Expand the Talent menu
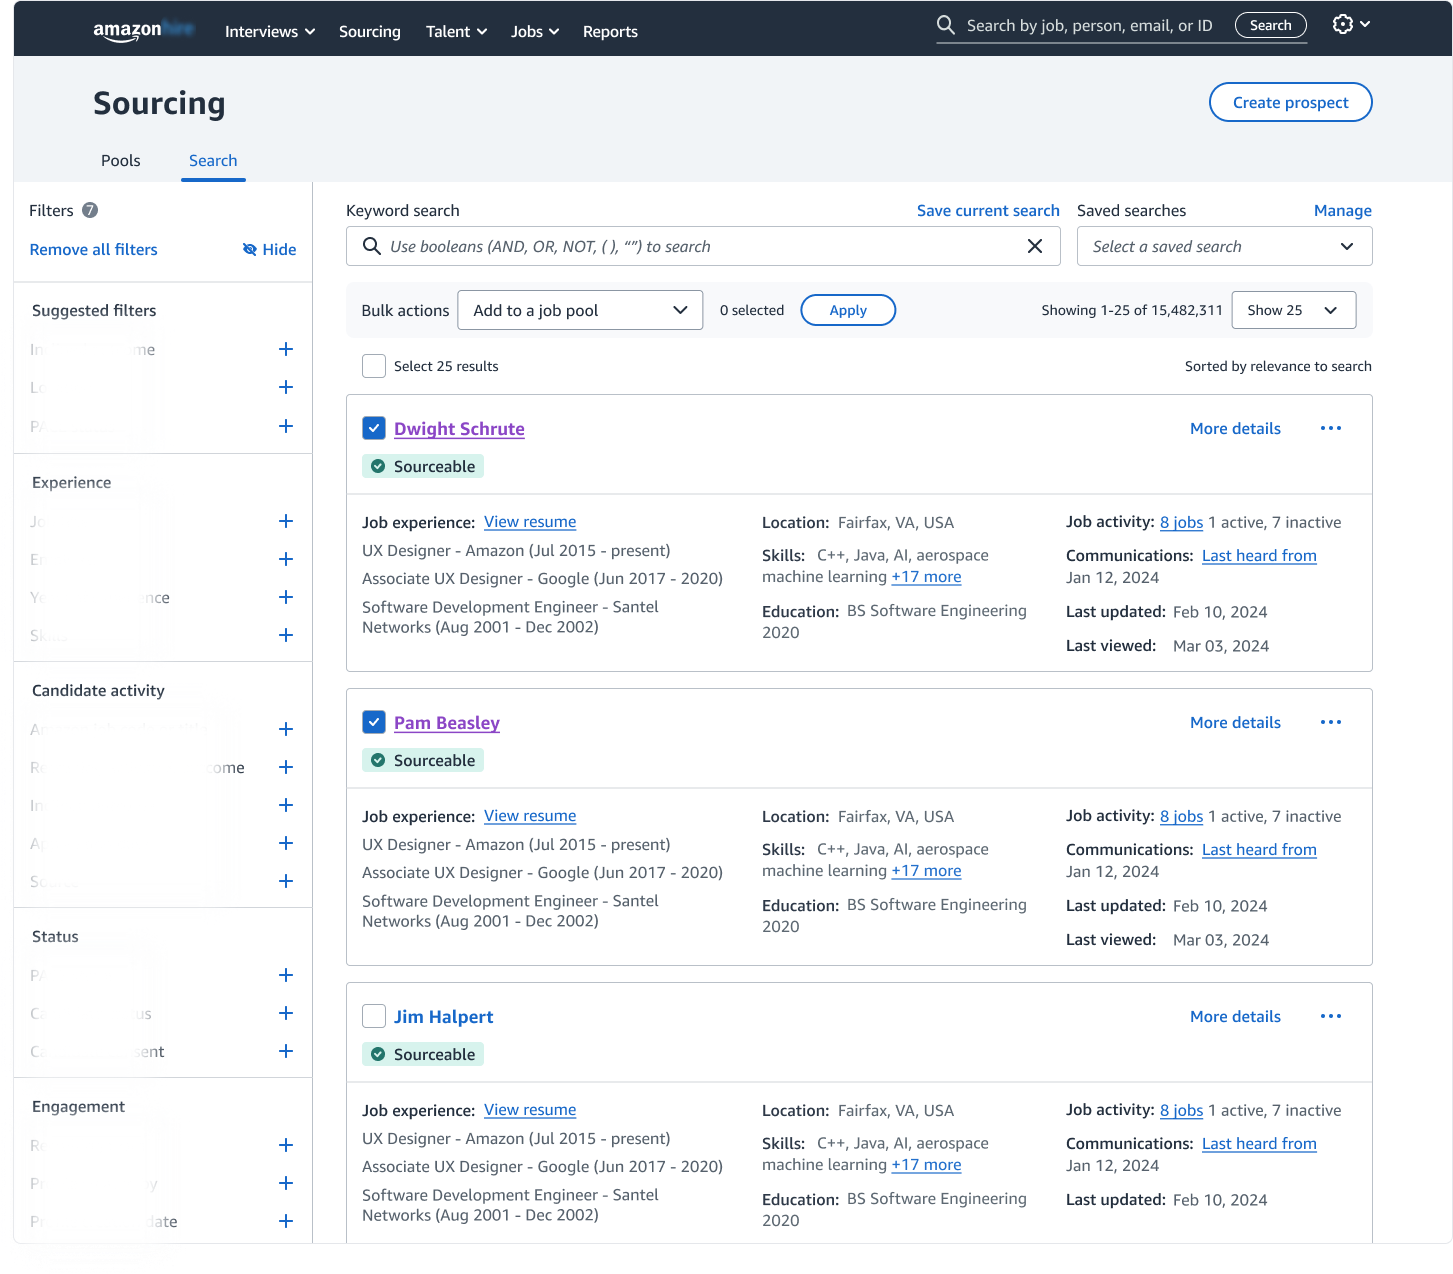Image resolution: width=1453 pixels, height=1274 pixels. click(456, 31)
